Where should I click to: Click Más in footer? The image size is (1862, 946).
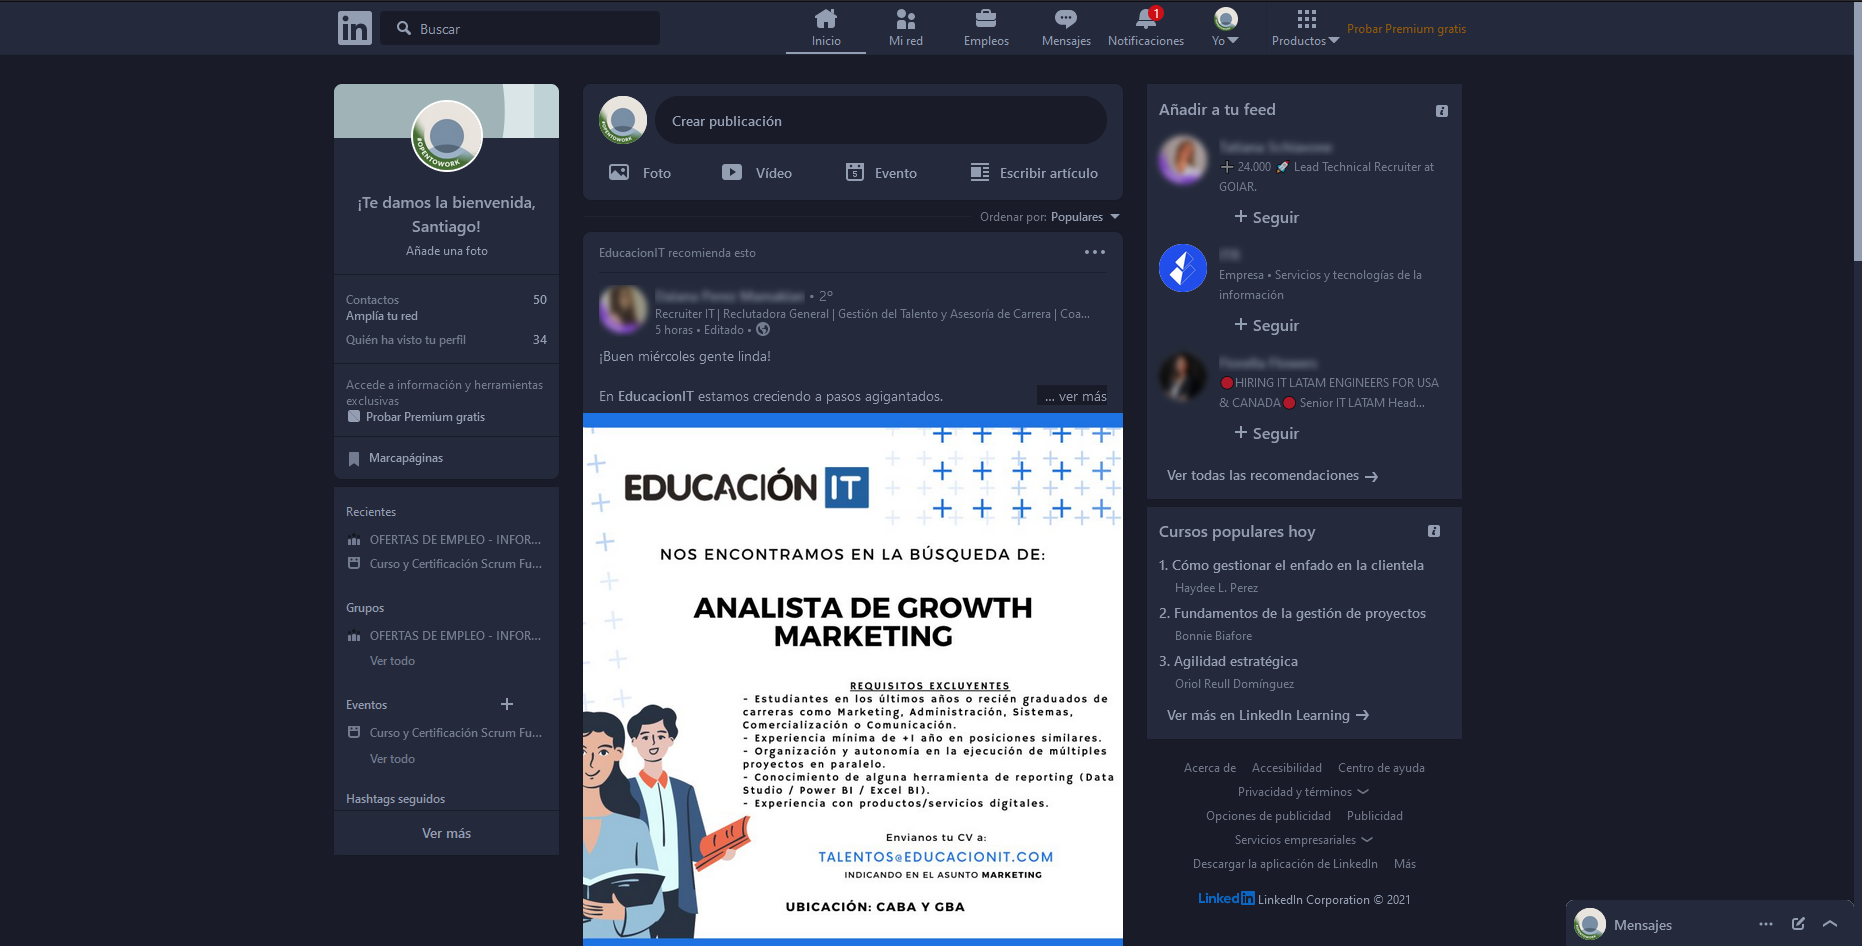pyautogui.click(x=1405, y=864)
